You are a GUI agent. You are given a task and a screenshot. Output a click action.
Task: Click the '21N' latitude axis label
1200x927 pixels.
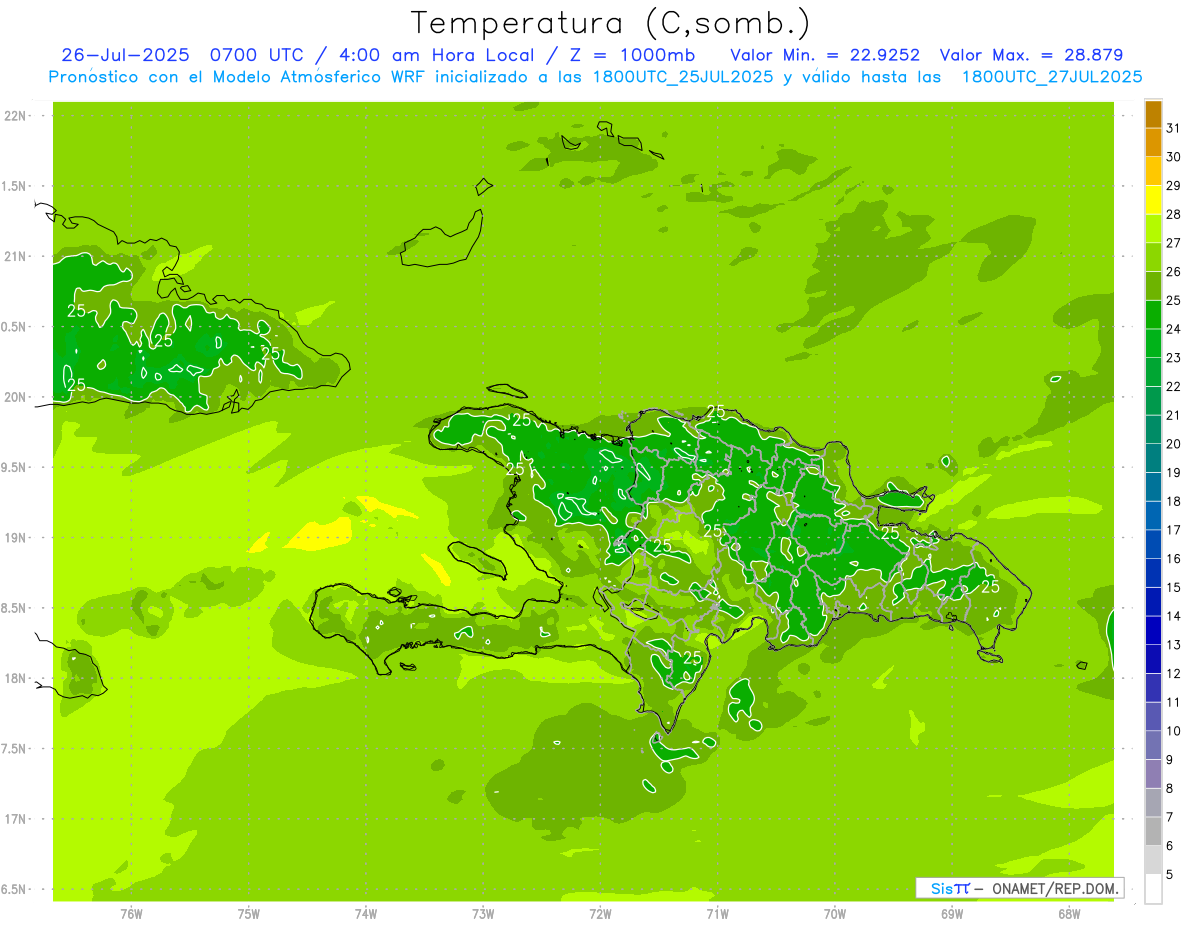coord(16,256)
